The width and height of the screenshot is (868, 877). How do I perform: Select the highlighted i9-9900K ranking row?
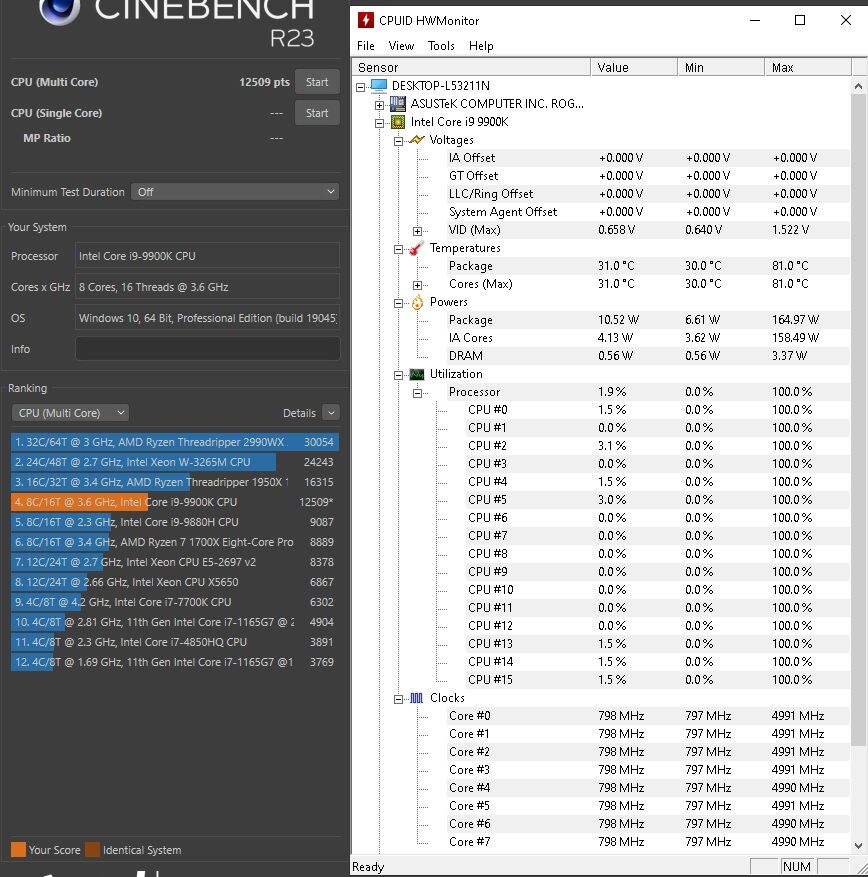pos(174,502)
